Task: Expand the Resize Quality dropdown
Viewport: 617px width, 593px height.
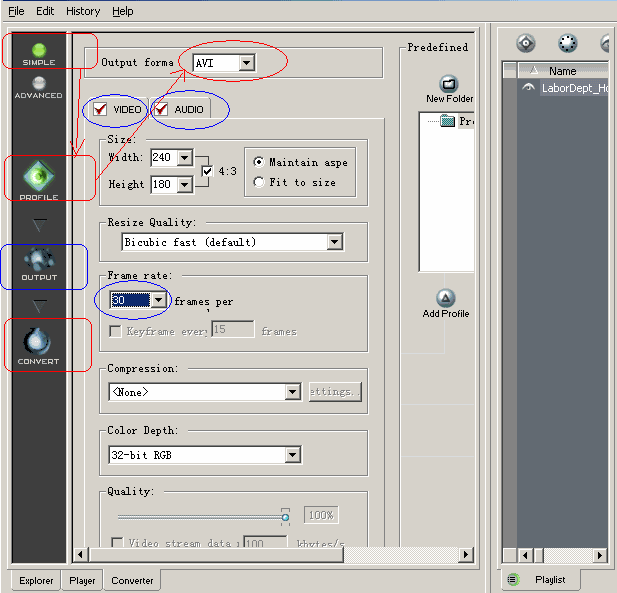Action: 334,242
